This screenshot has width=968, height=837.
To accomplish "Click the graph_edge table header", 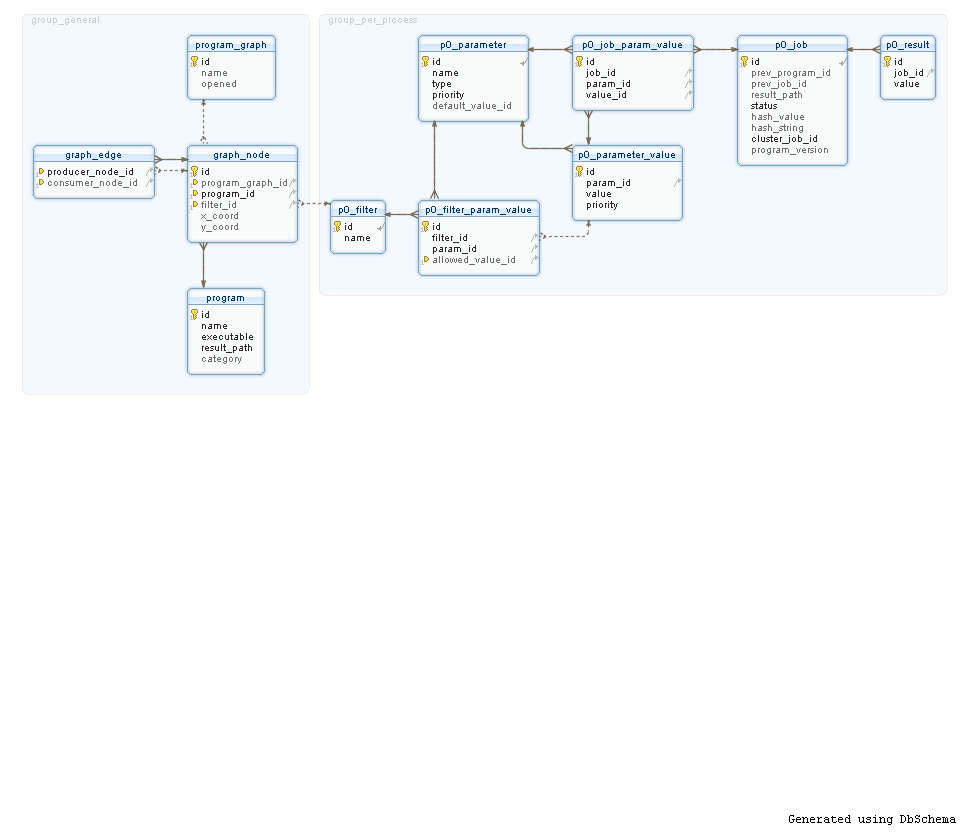I will pos(93,155).
